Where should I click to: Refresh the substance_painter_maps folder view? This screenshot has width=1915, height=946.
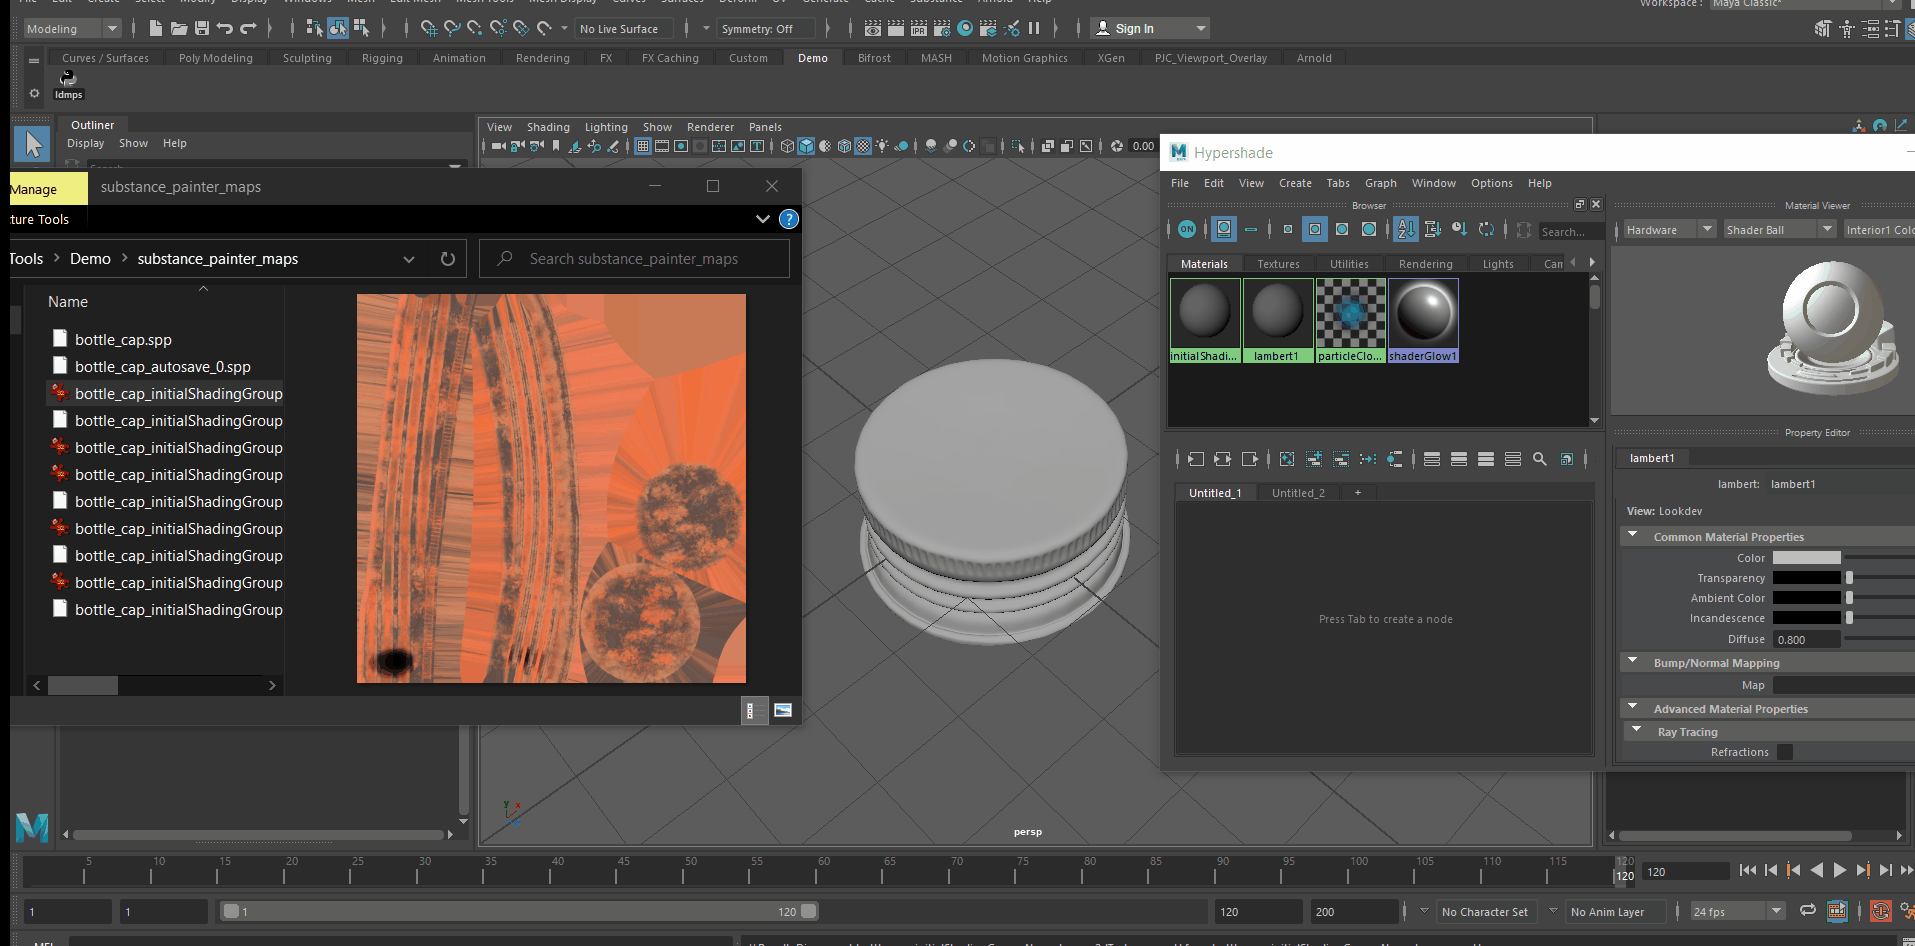pos(448,259)
